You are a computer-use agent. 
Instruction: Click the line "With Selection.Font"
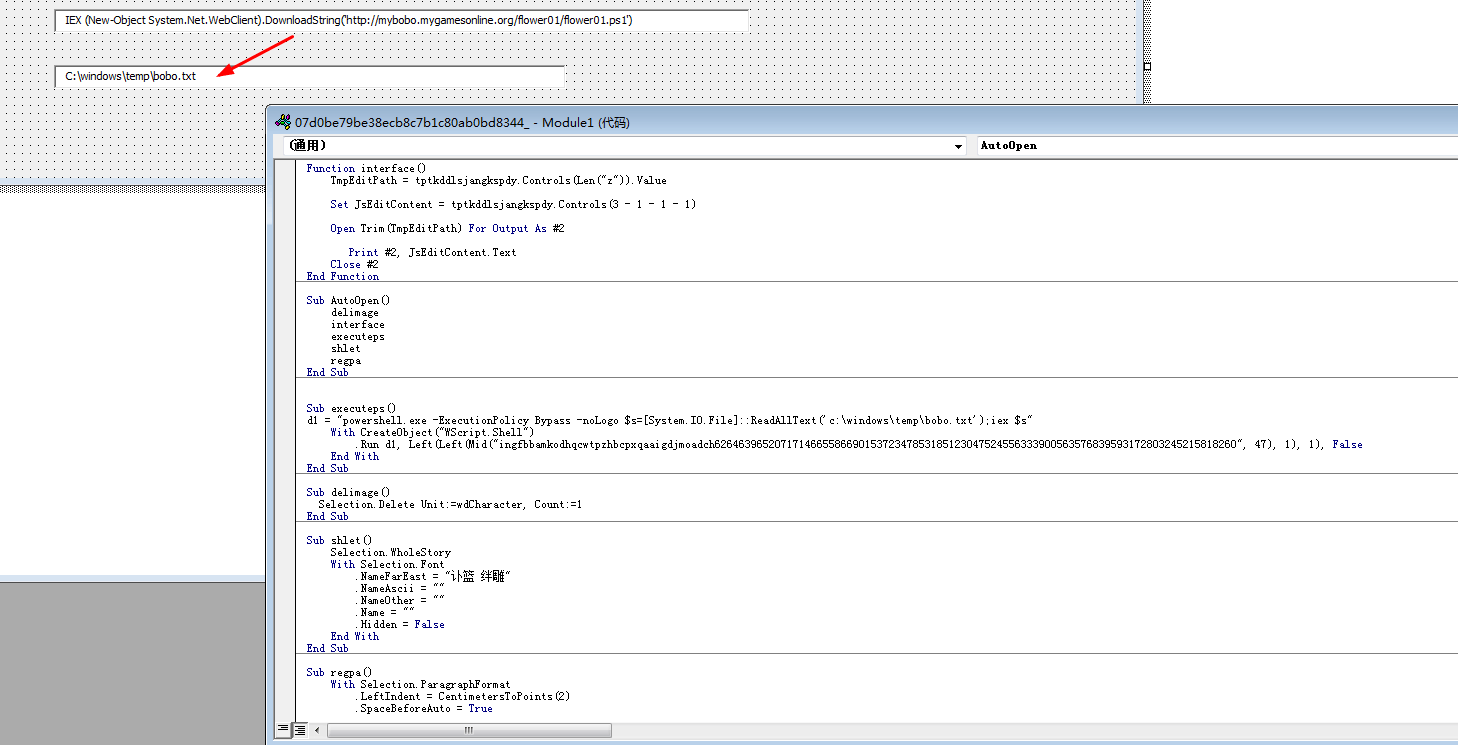(x=388, y=564)
